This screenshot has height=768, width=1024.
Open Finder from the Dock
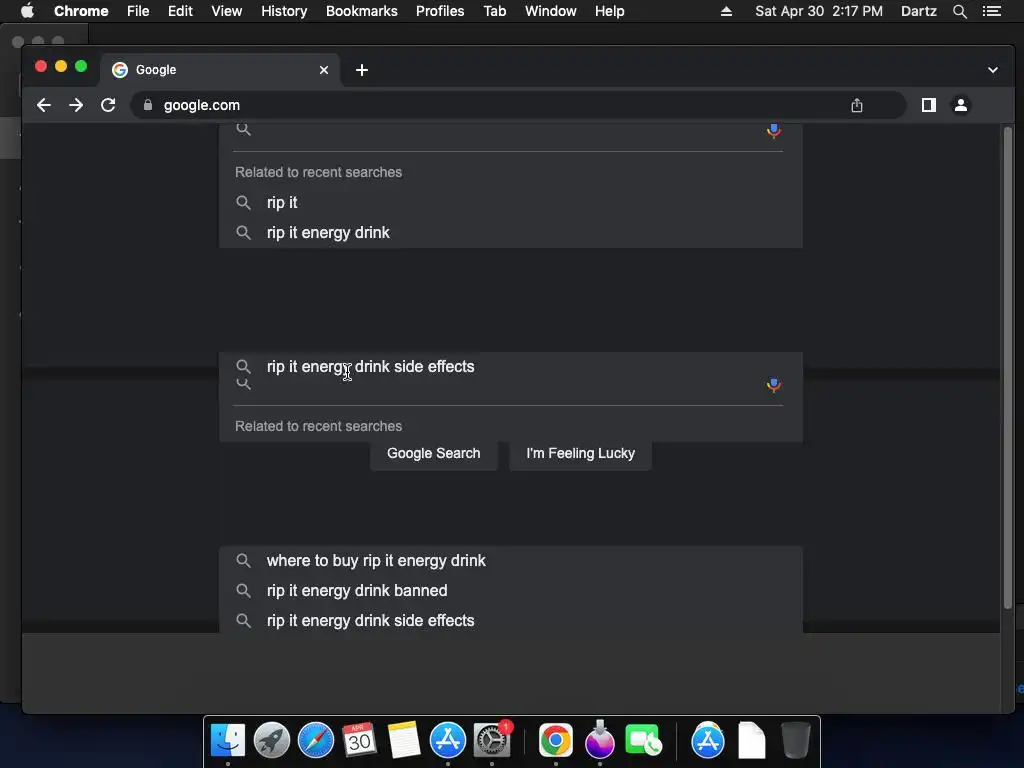pyautogui.click(x=228, y=741)
